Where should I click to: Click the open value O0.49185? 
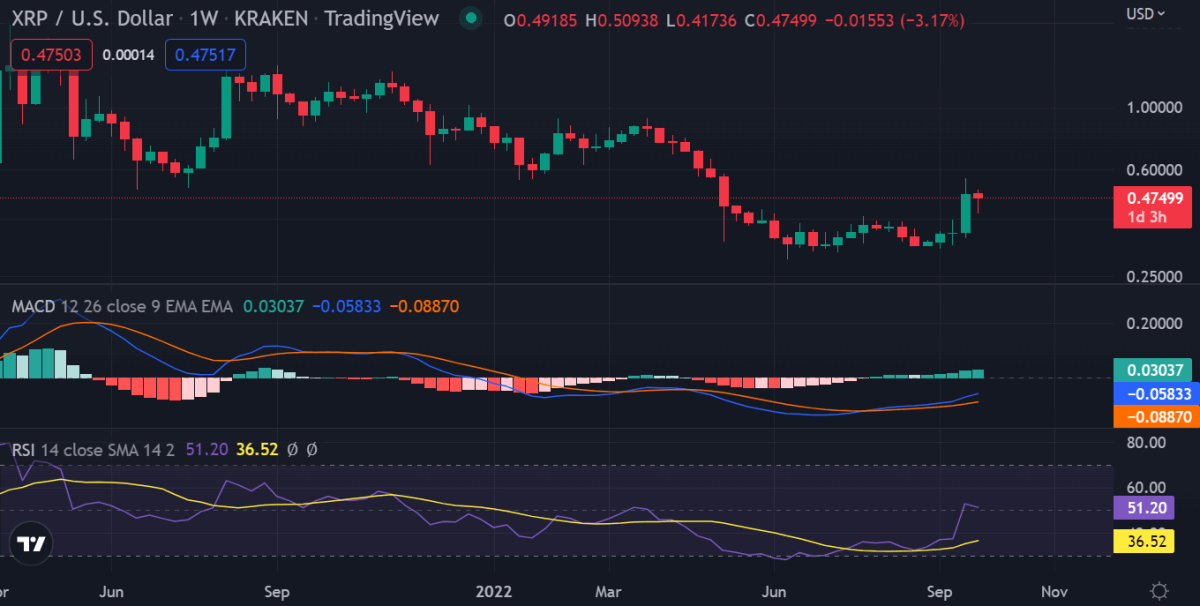pos(539,20)
